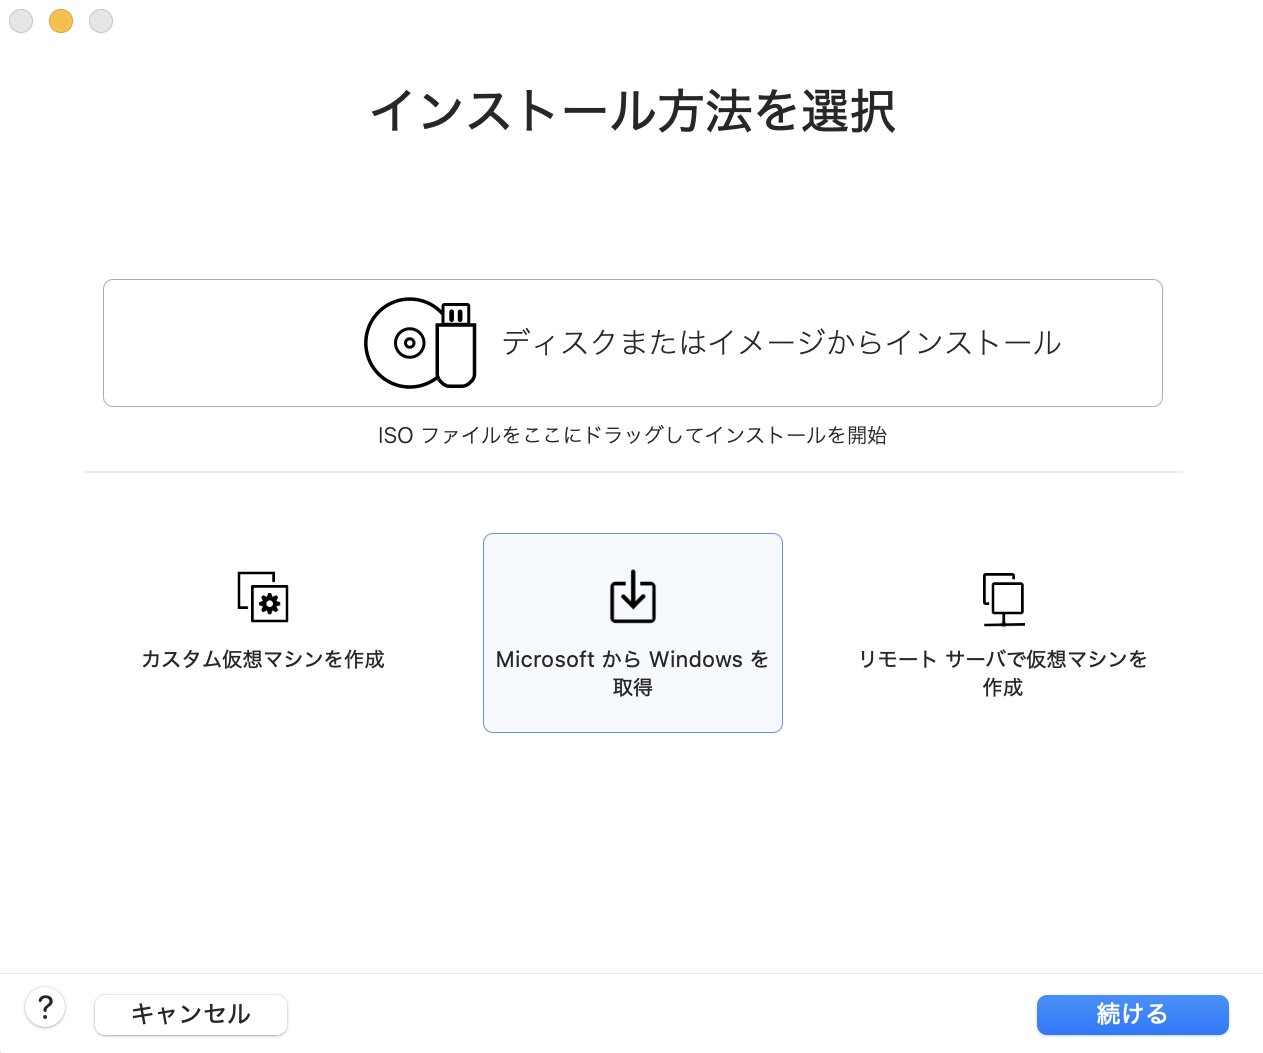Select Microsoft から Windows を取得 label
1263x1053 pixels.
click(633, 673)
